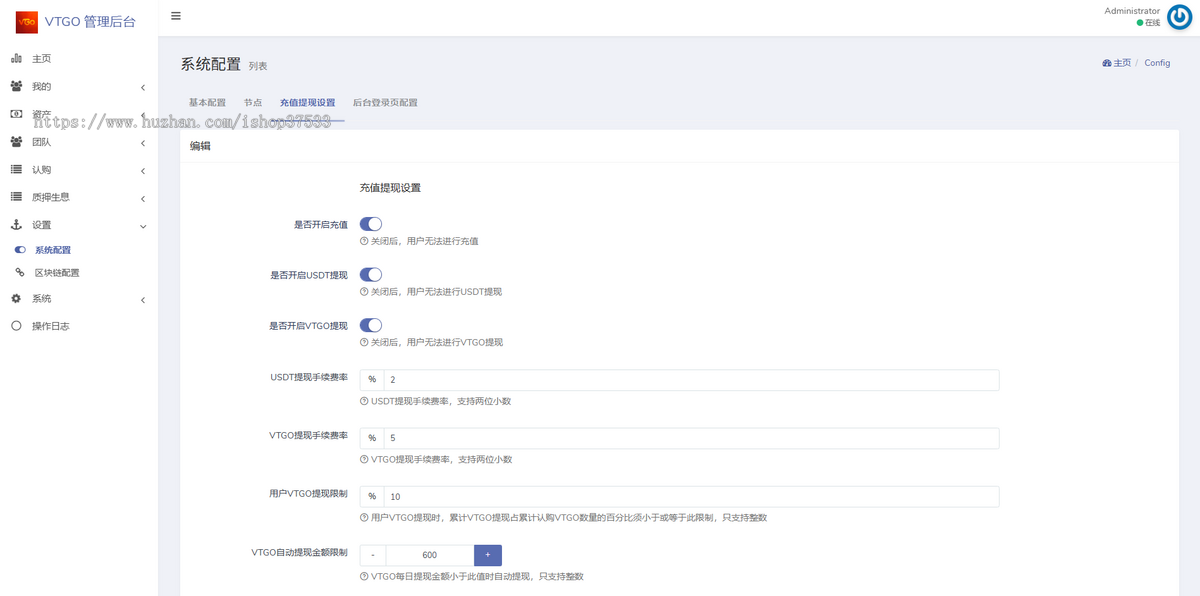Viewport: 1200px width, 596px height.
Task: Select the 设置 anchor icon in sidebar
Action: tap(16, 226)
